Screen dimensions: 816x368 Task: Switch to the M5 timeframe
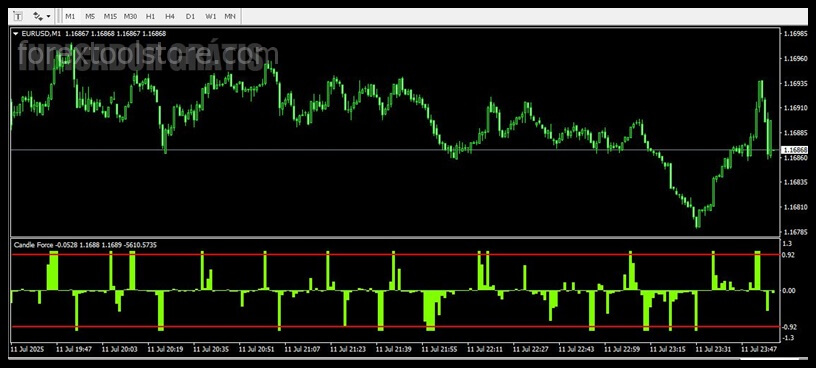(90, 16)
